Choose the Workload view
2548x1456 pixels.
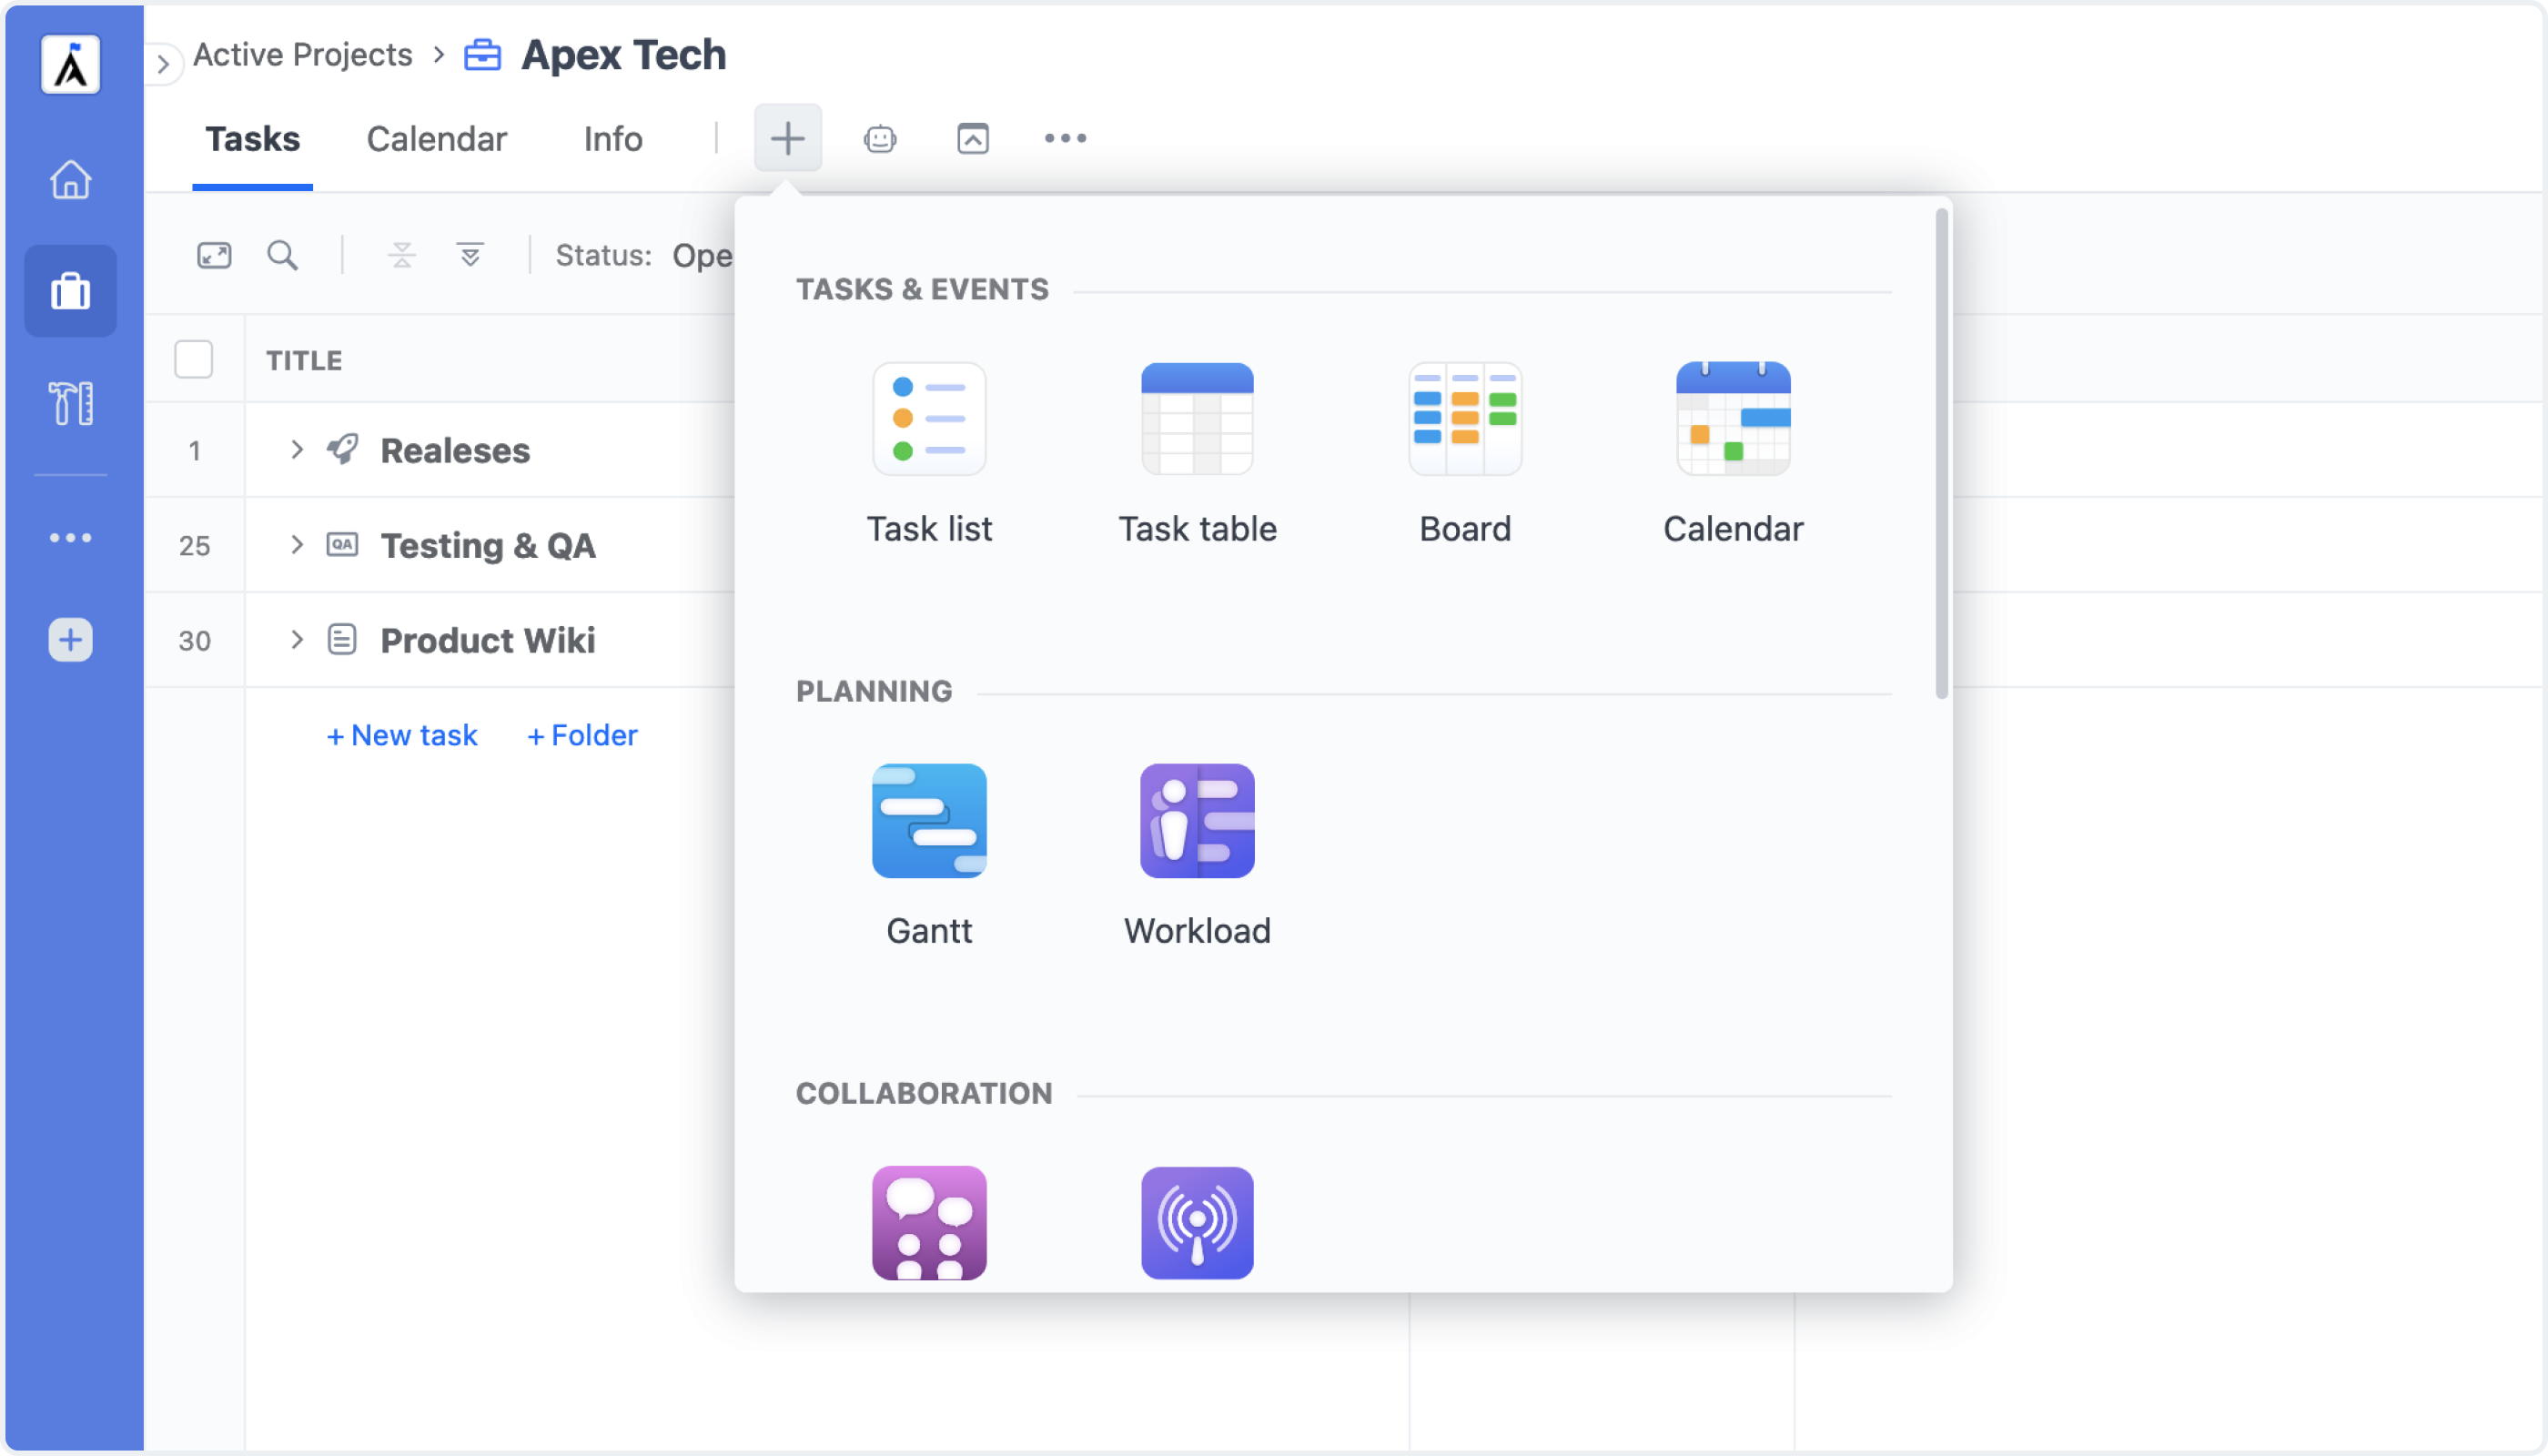click(1197, 857)
